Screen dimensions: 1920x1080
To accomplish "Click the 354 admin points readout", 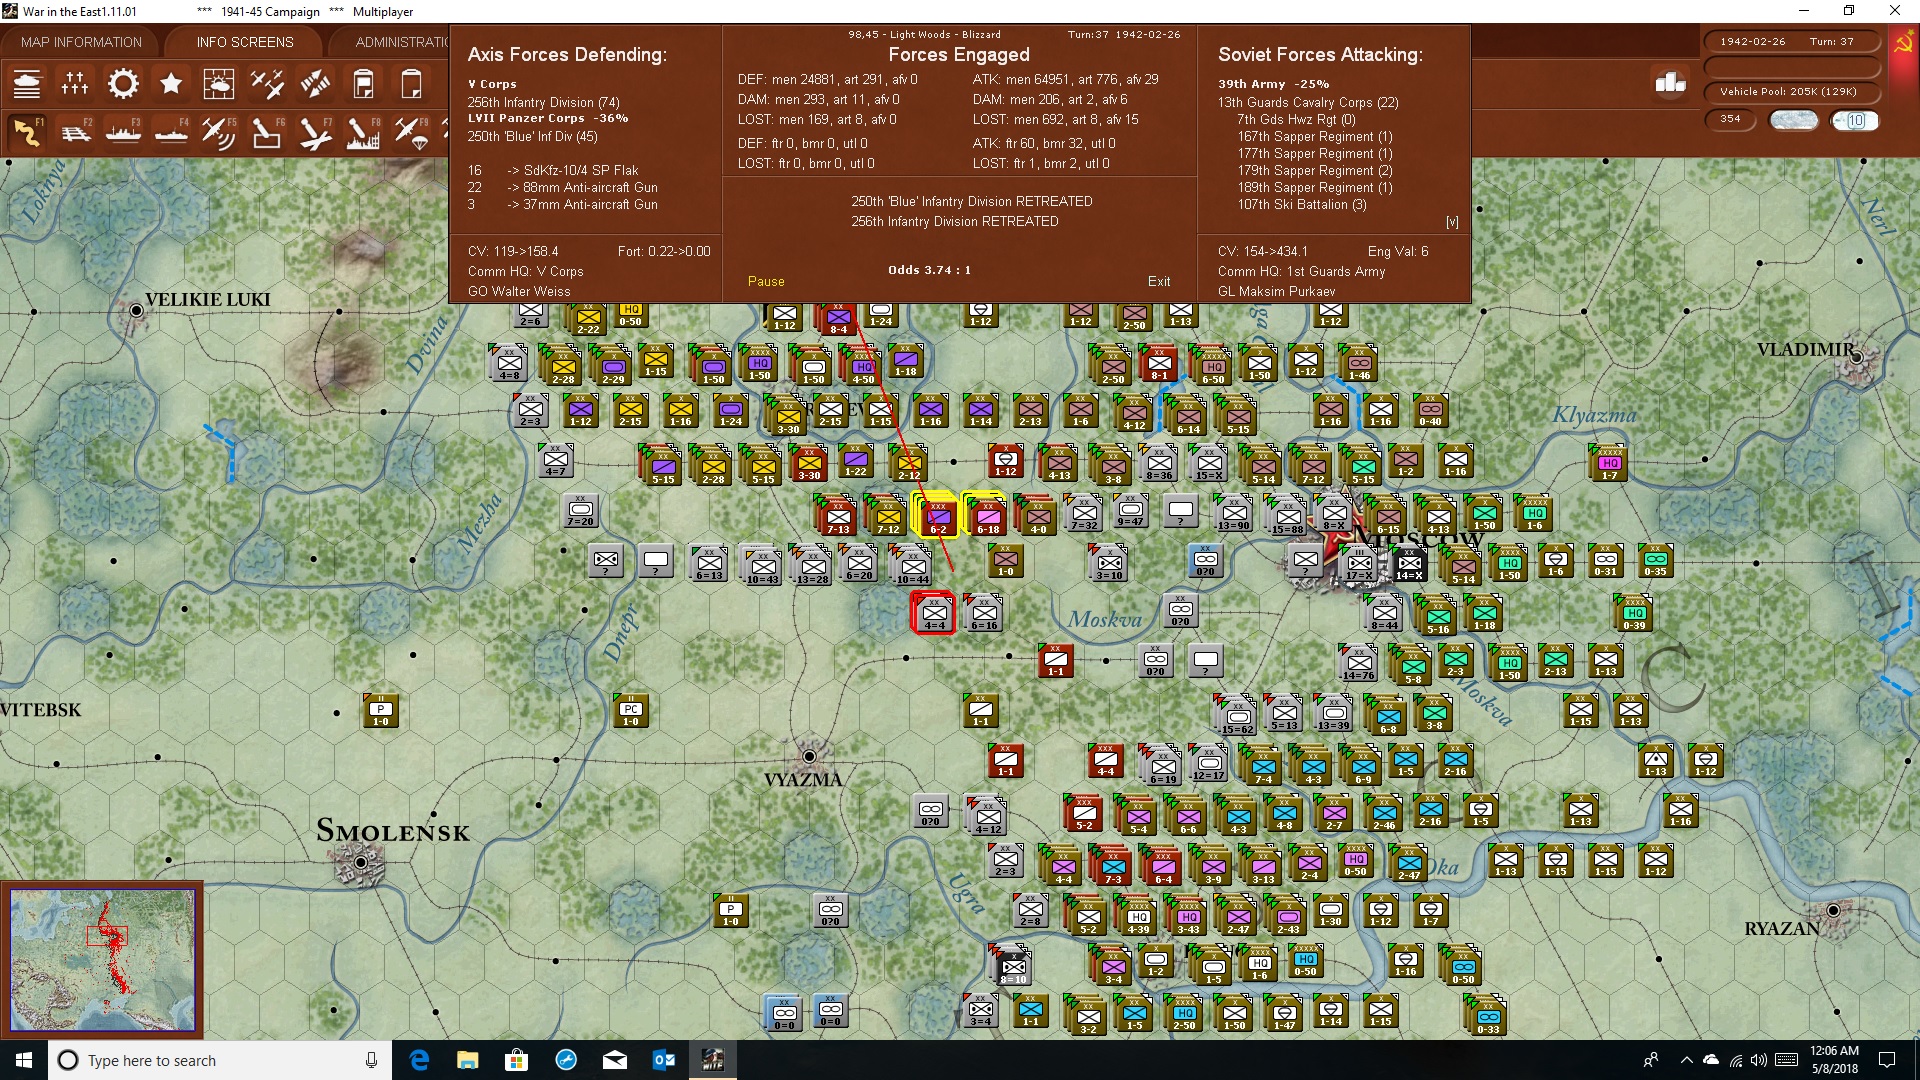I will 1730,119.
